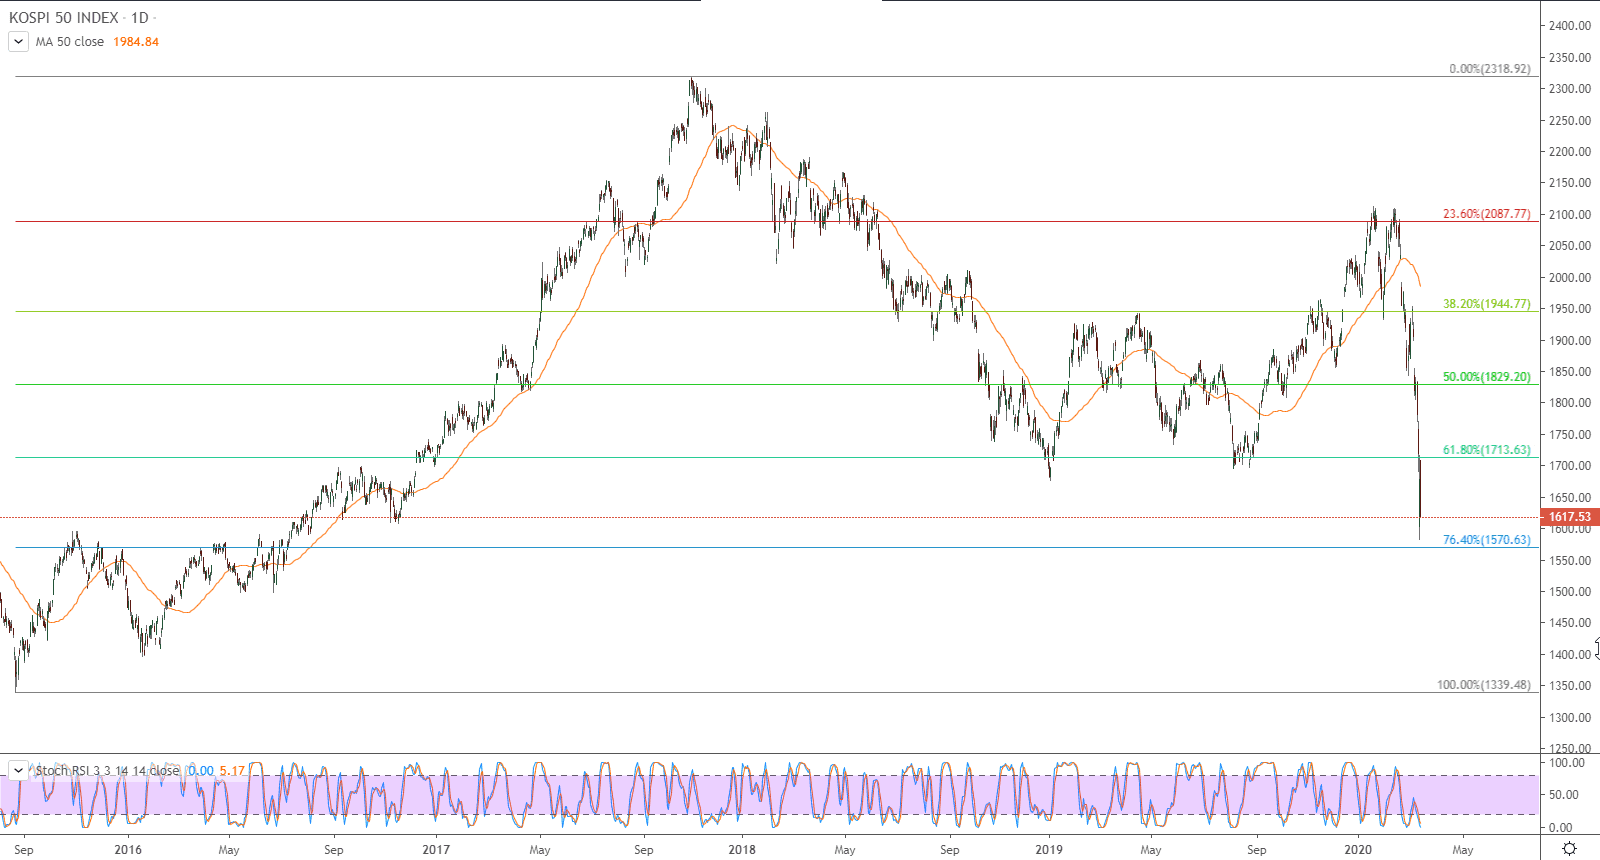Click the Stoch RSI blue value 0.00
This screenshot has width=1600, height=860.
(201, 770)
